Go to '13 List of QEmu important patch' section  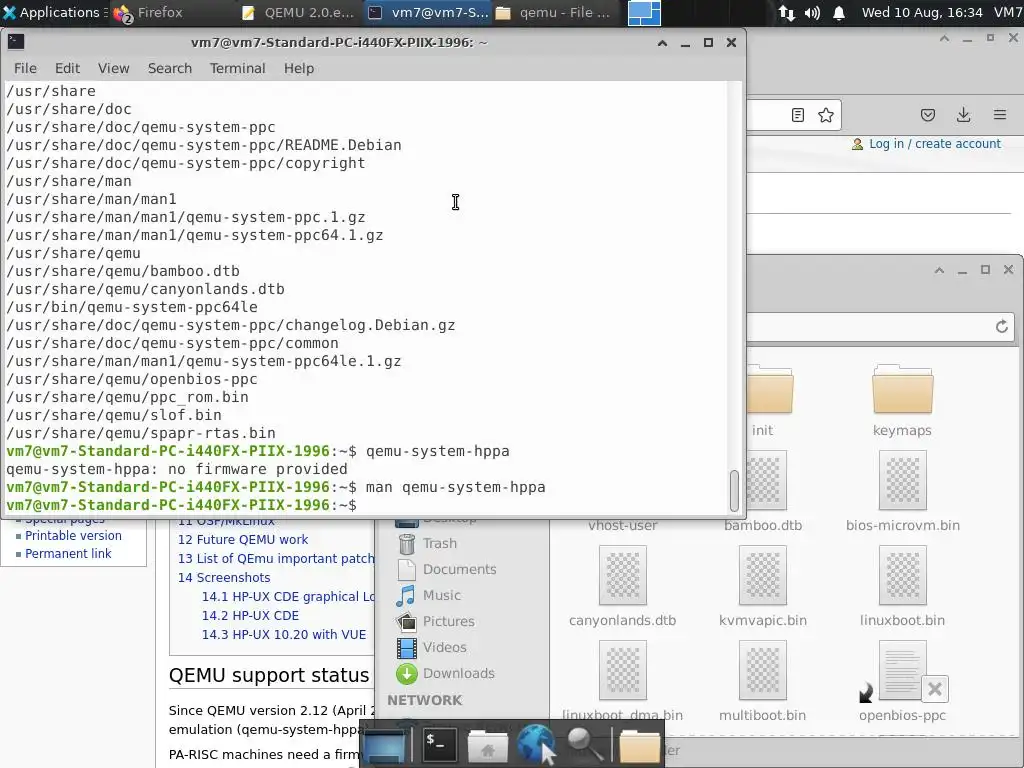tap(276, 558)
